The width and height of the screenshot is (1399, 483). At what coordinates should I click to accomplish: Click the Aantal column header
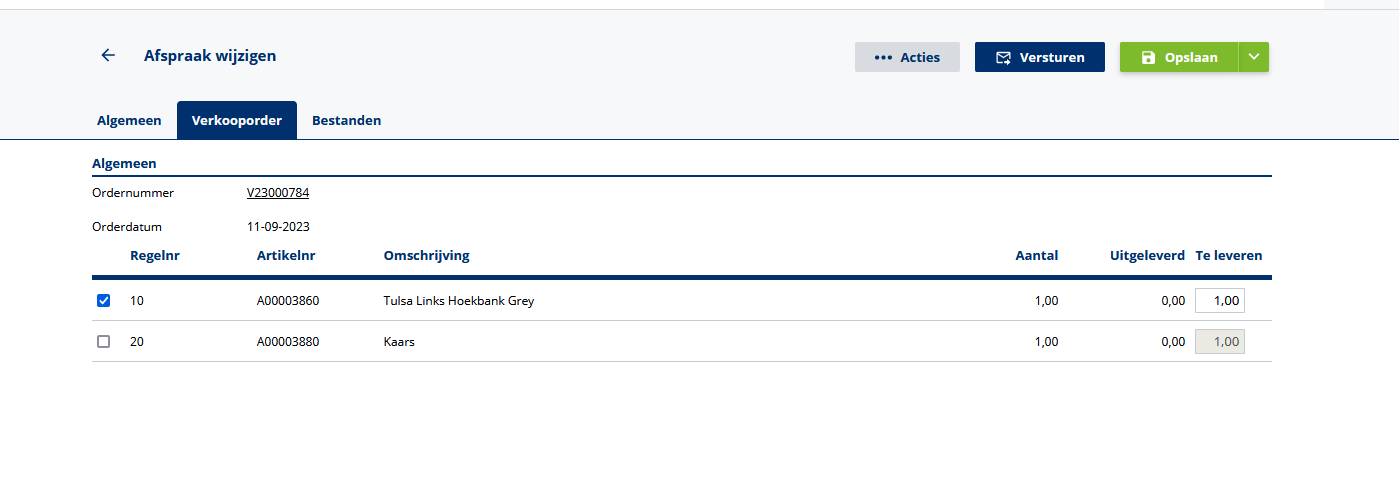coord(1036,256)
